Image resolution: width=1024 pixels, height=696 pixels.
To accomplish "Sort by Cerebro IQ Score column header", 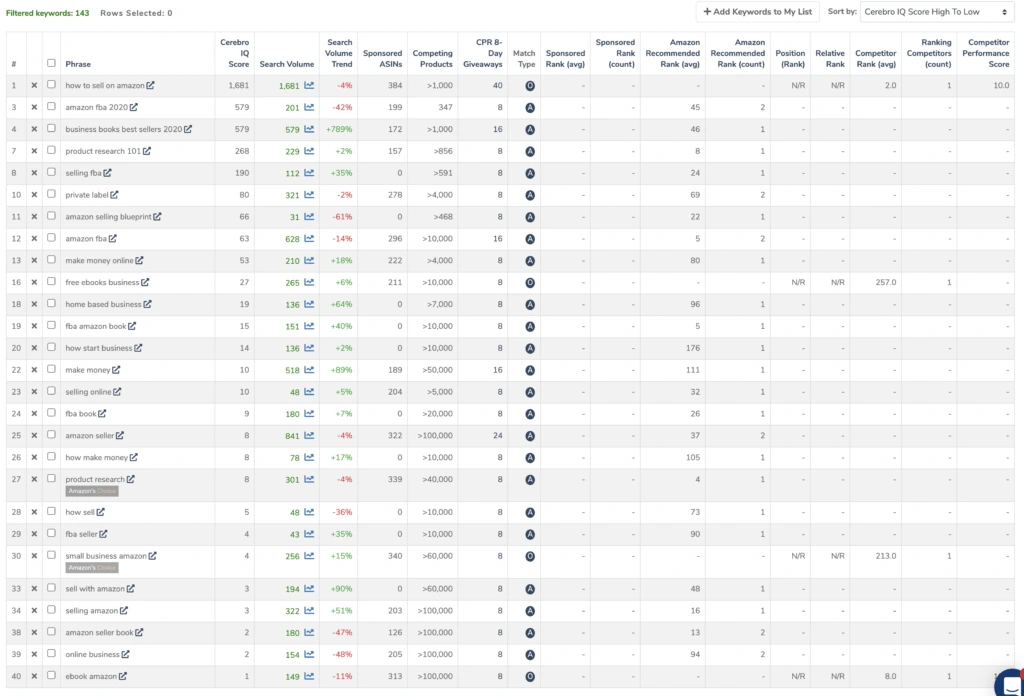I will click(x=234, y=53).
